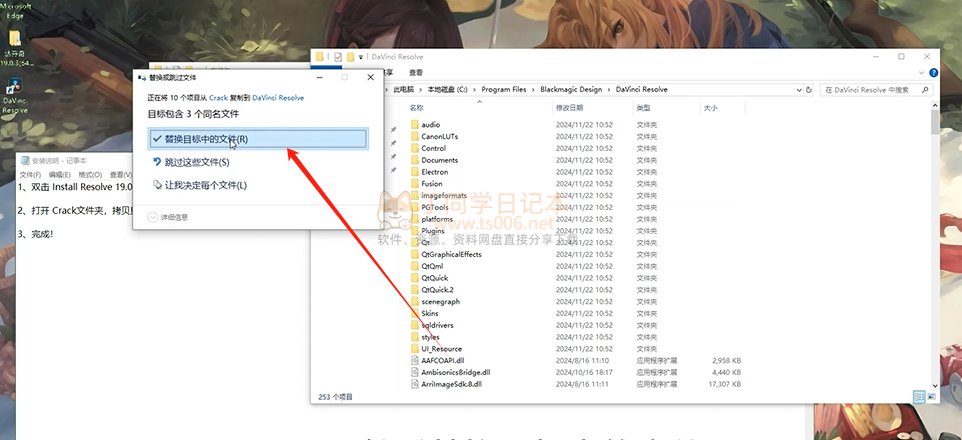Screen dimensions: 962x440
Task: Select the Skins folder name
Action: pyautogui.click(x=429, y=313)
